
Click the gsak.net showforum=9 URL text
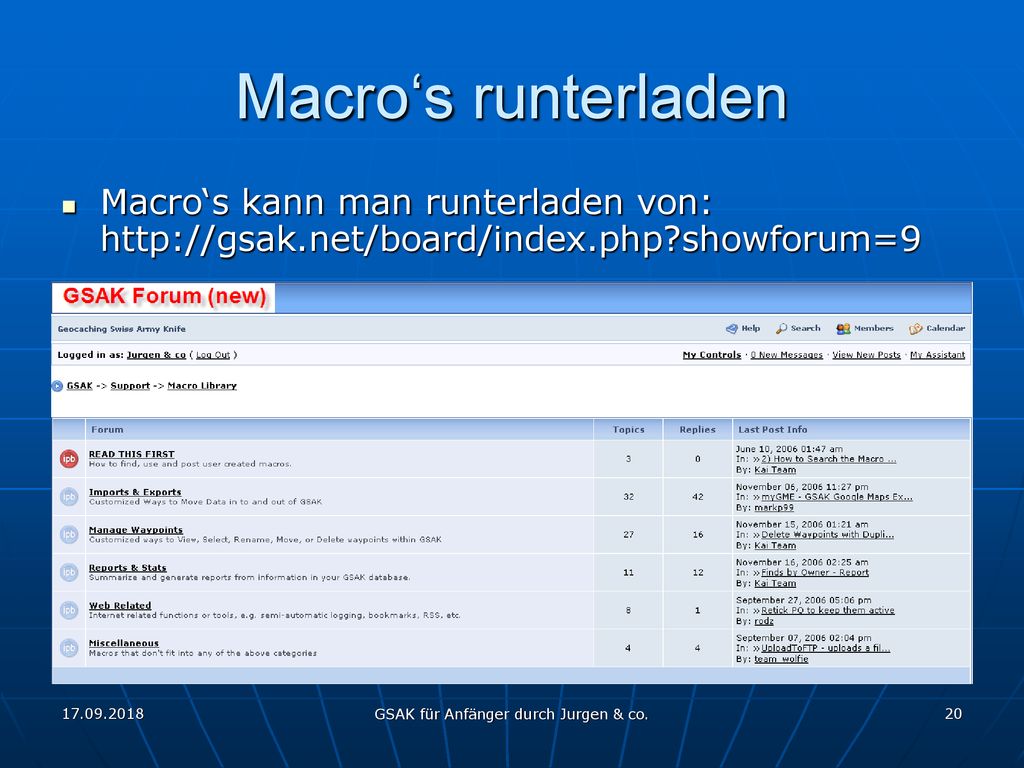[x=511, y=239]
